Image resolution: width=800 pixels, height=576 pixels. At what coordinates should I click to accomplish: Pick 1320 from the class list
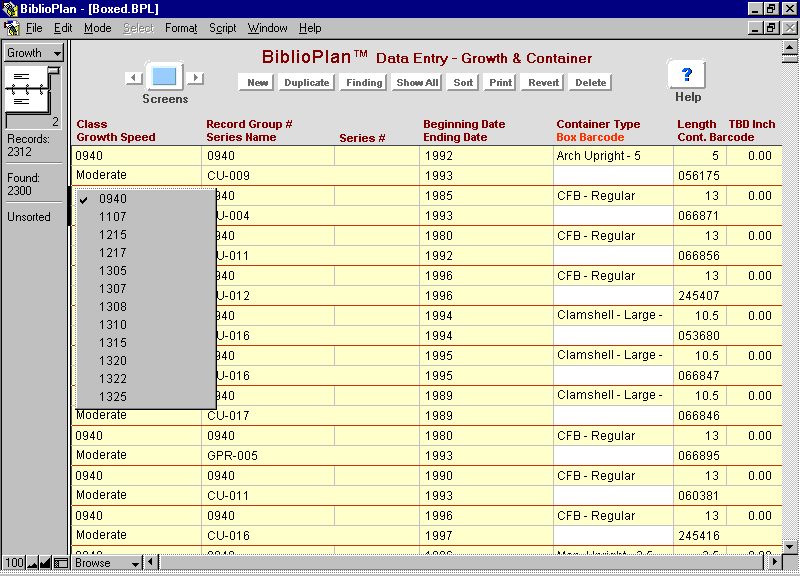[x=146, y=361]
